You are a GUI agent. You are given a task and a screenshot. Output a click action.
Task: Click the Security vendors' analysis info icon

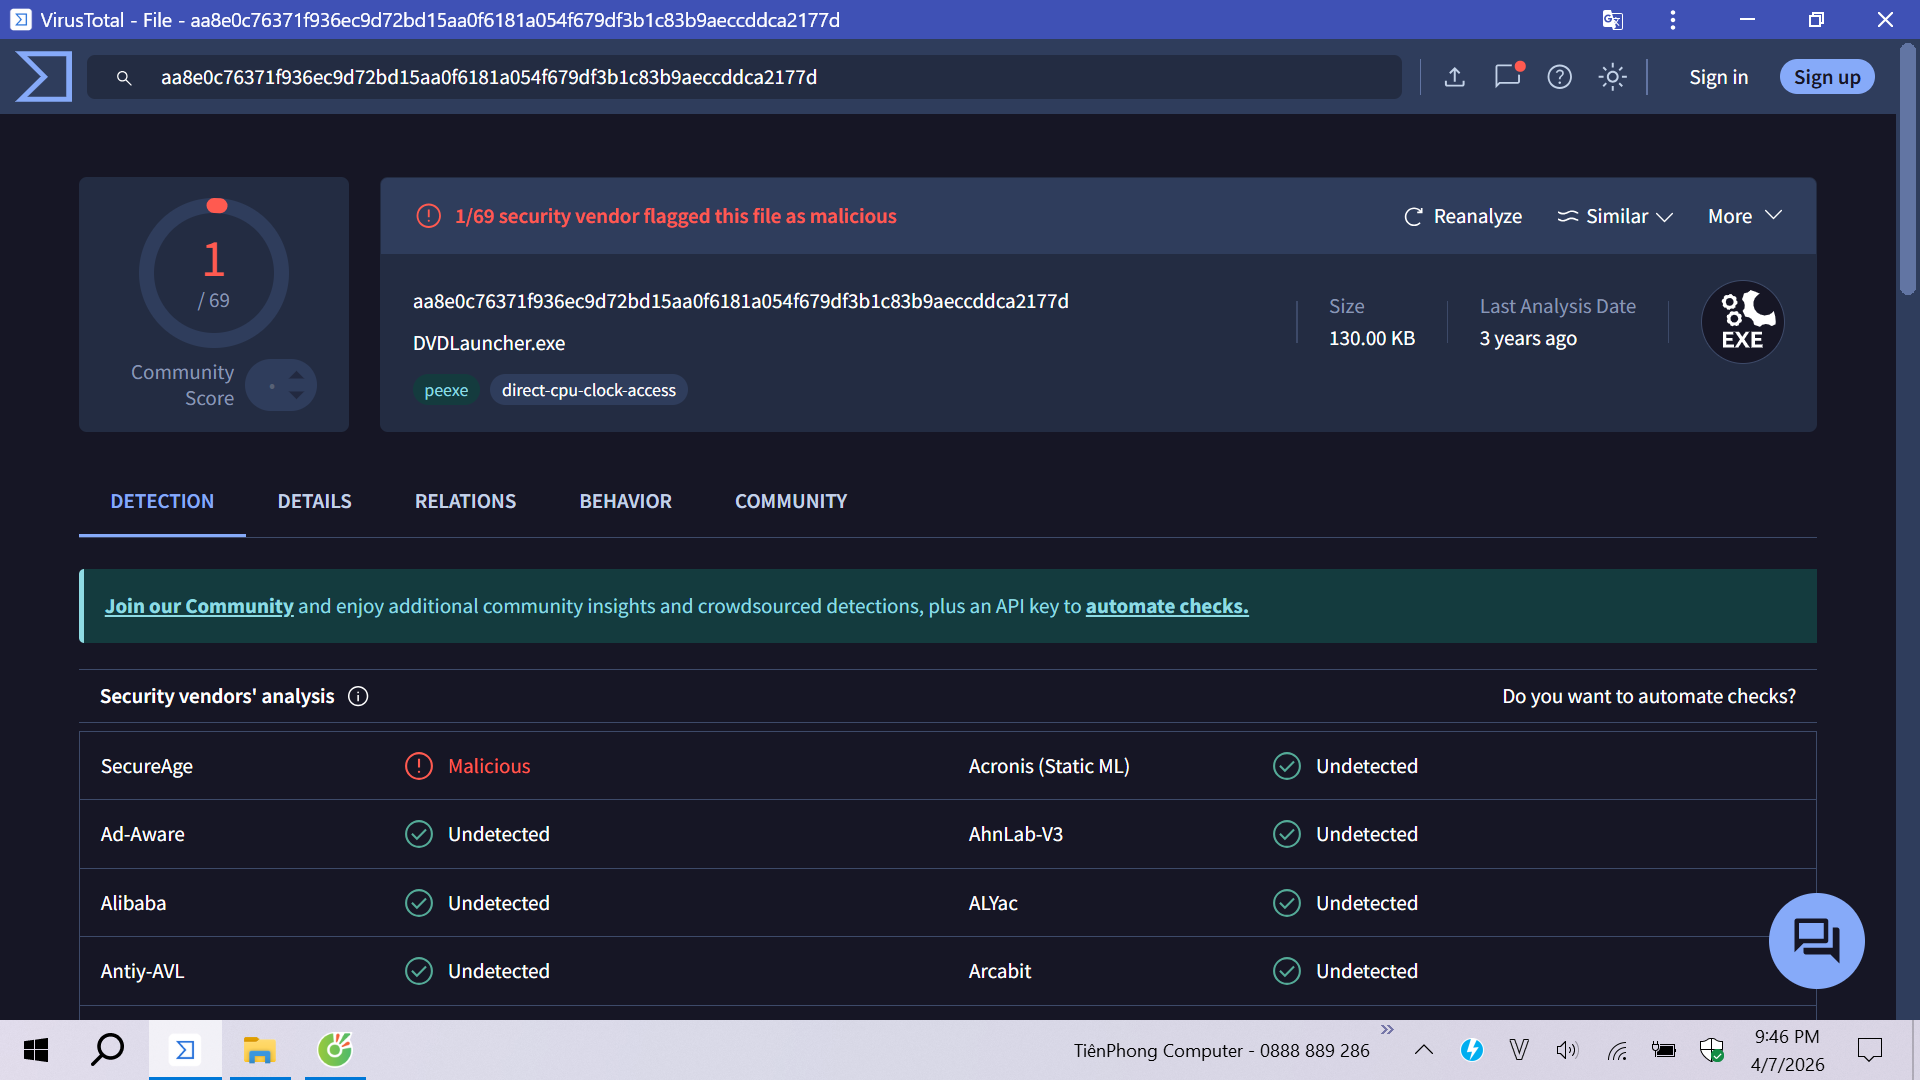[x=358, y=696]
